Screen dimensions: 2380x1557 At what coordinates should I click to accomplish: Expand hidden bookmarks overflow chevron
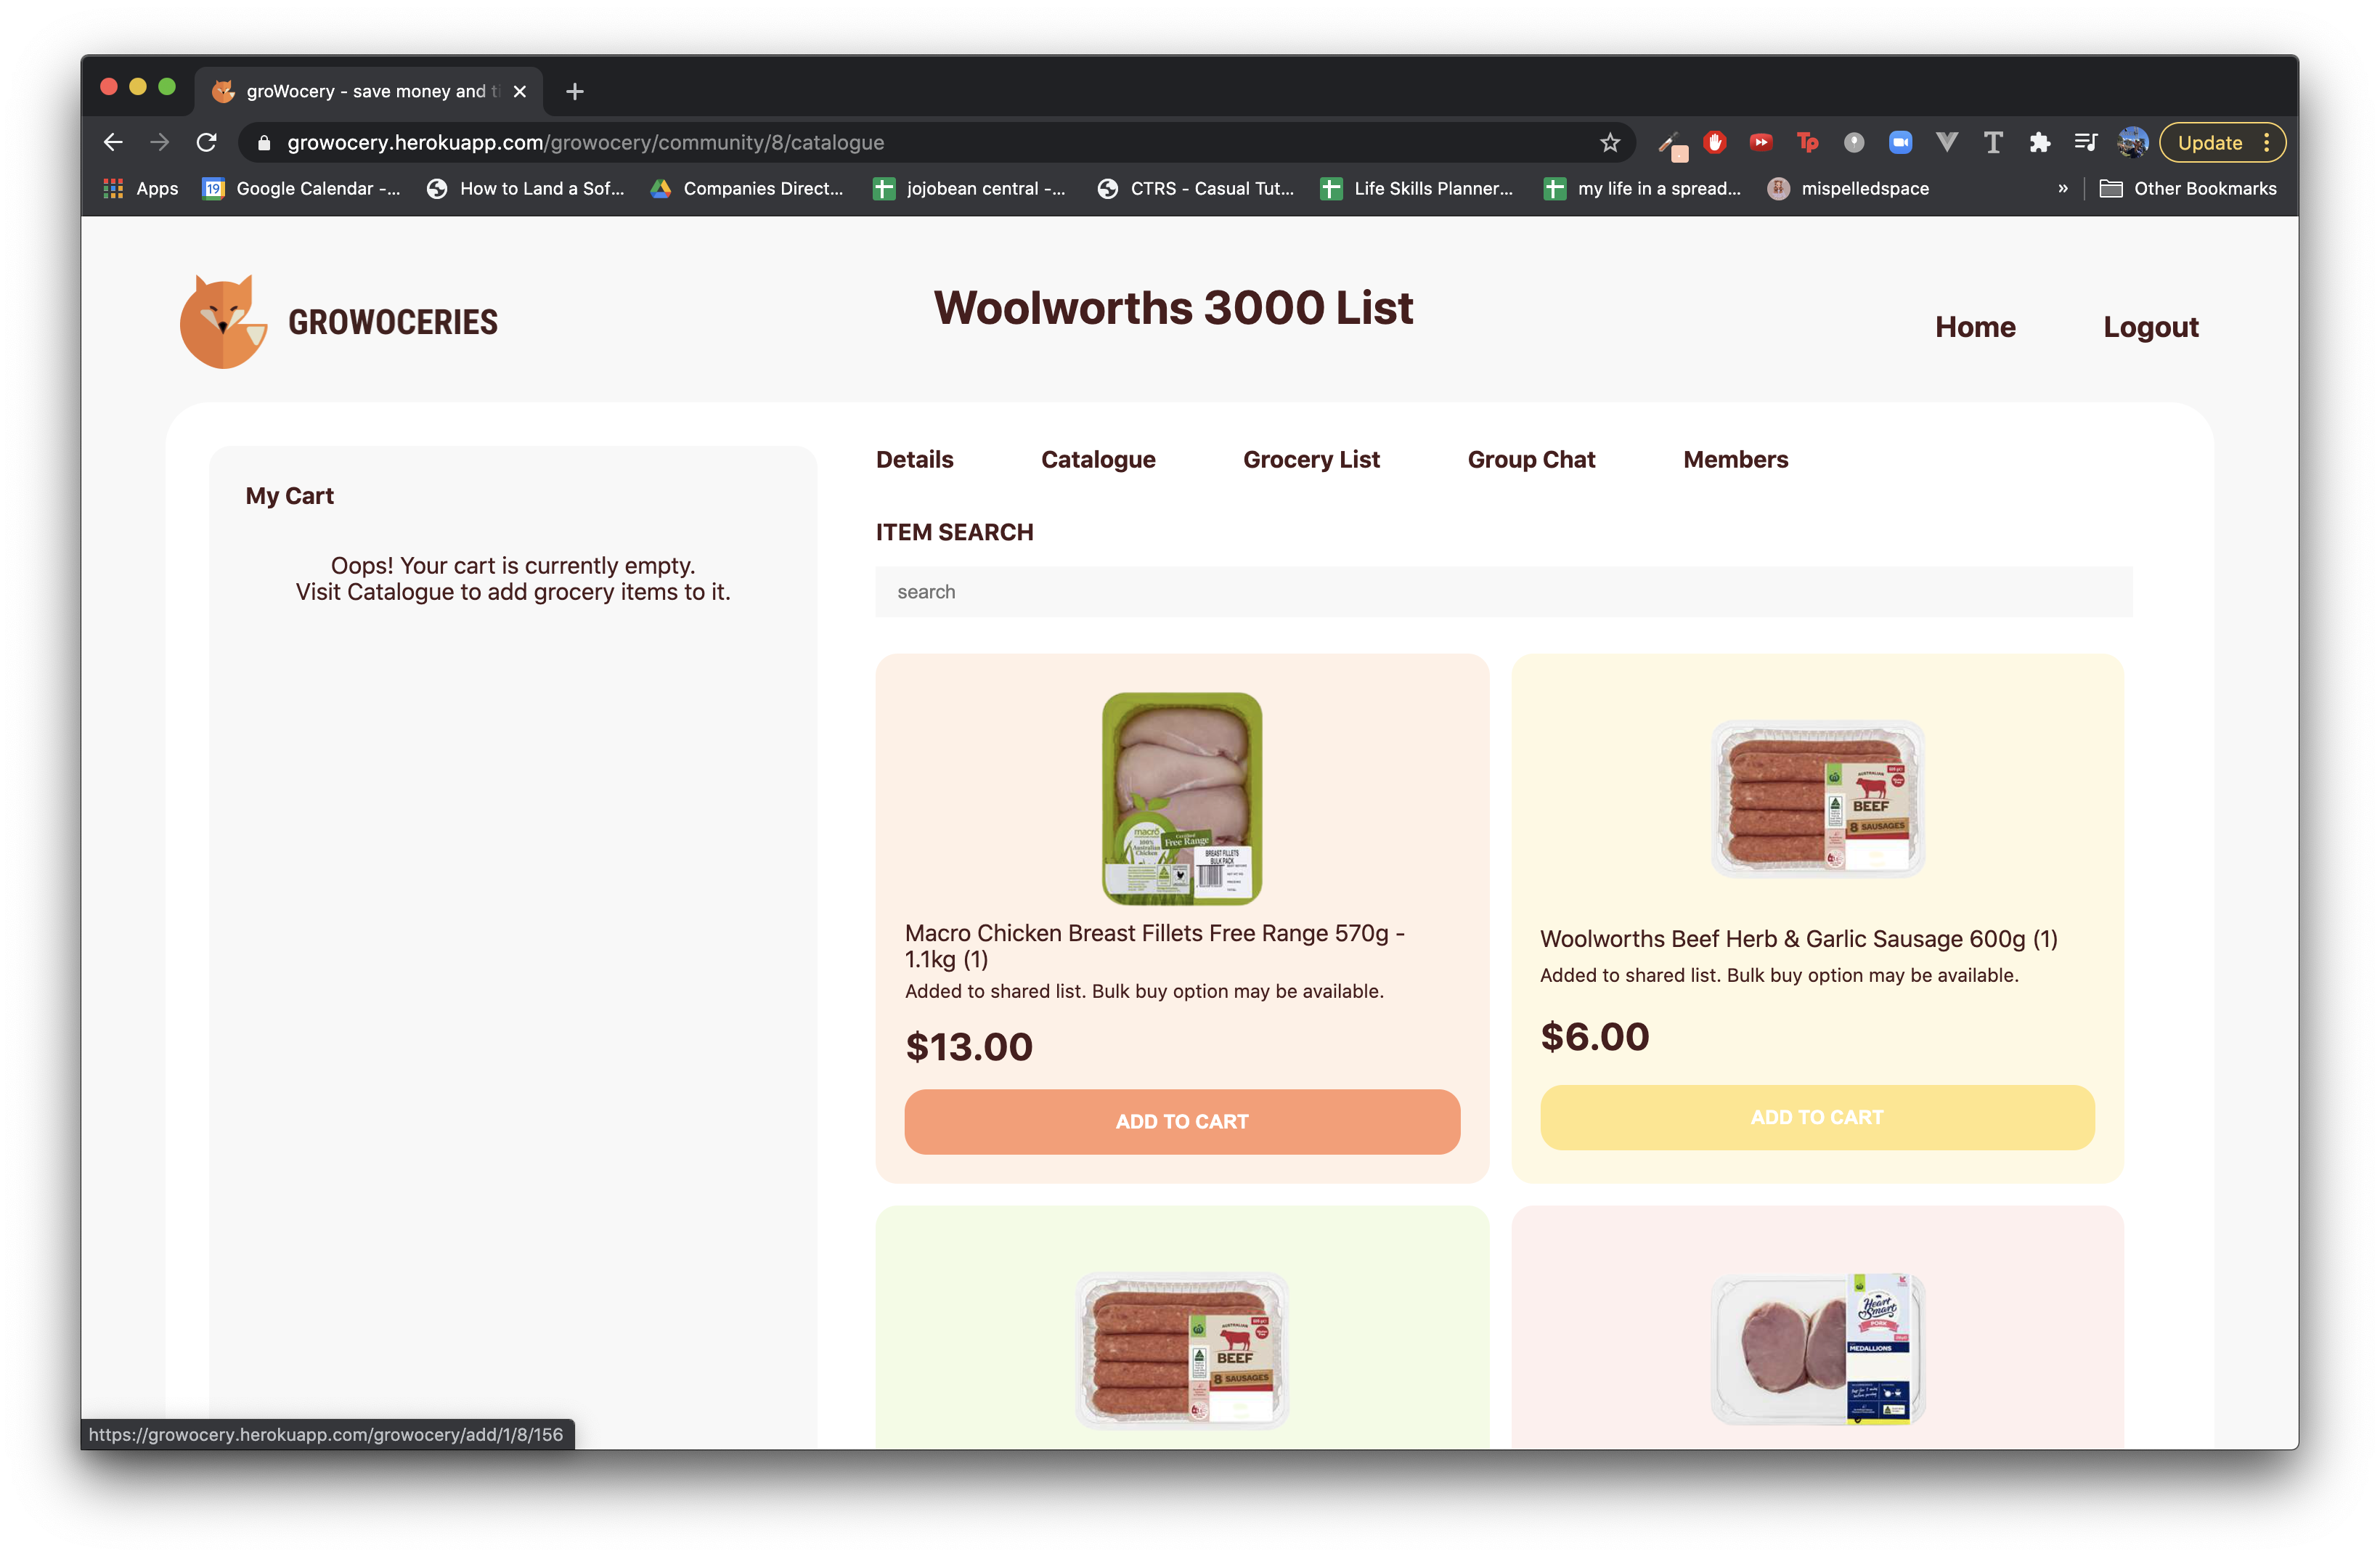2062,189
